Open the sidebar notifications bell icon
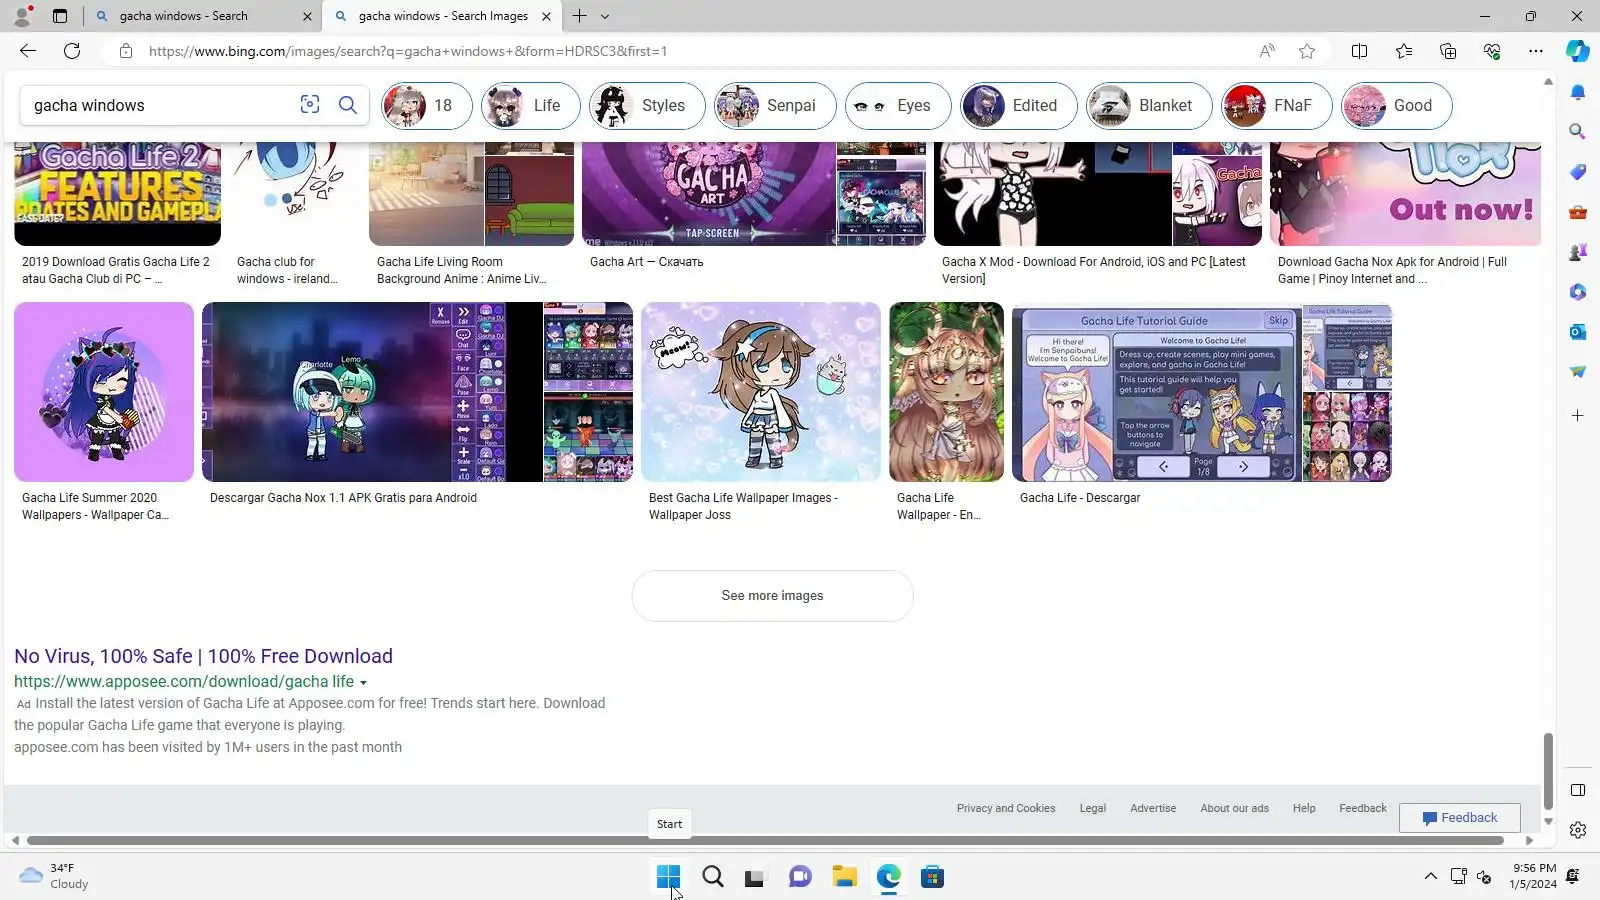 [x=1578, y=92]
